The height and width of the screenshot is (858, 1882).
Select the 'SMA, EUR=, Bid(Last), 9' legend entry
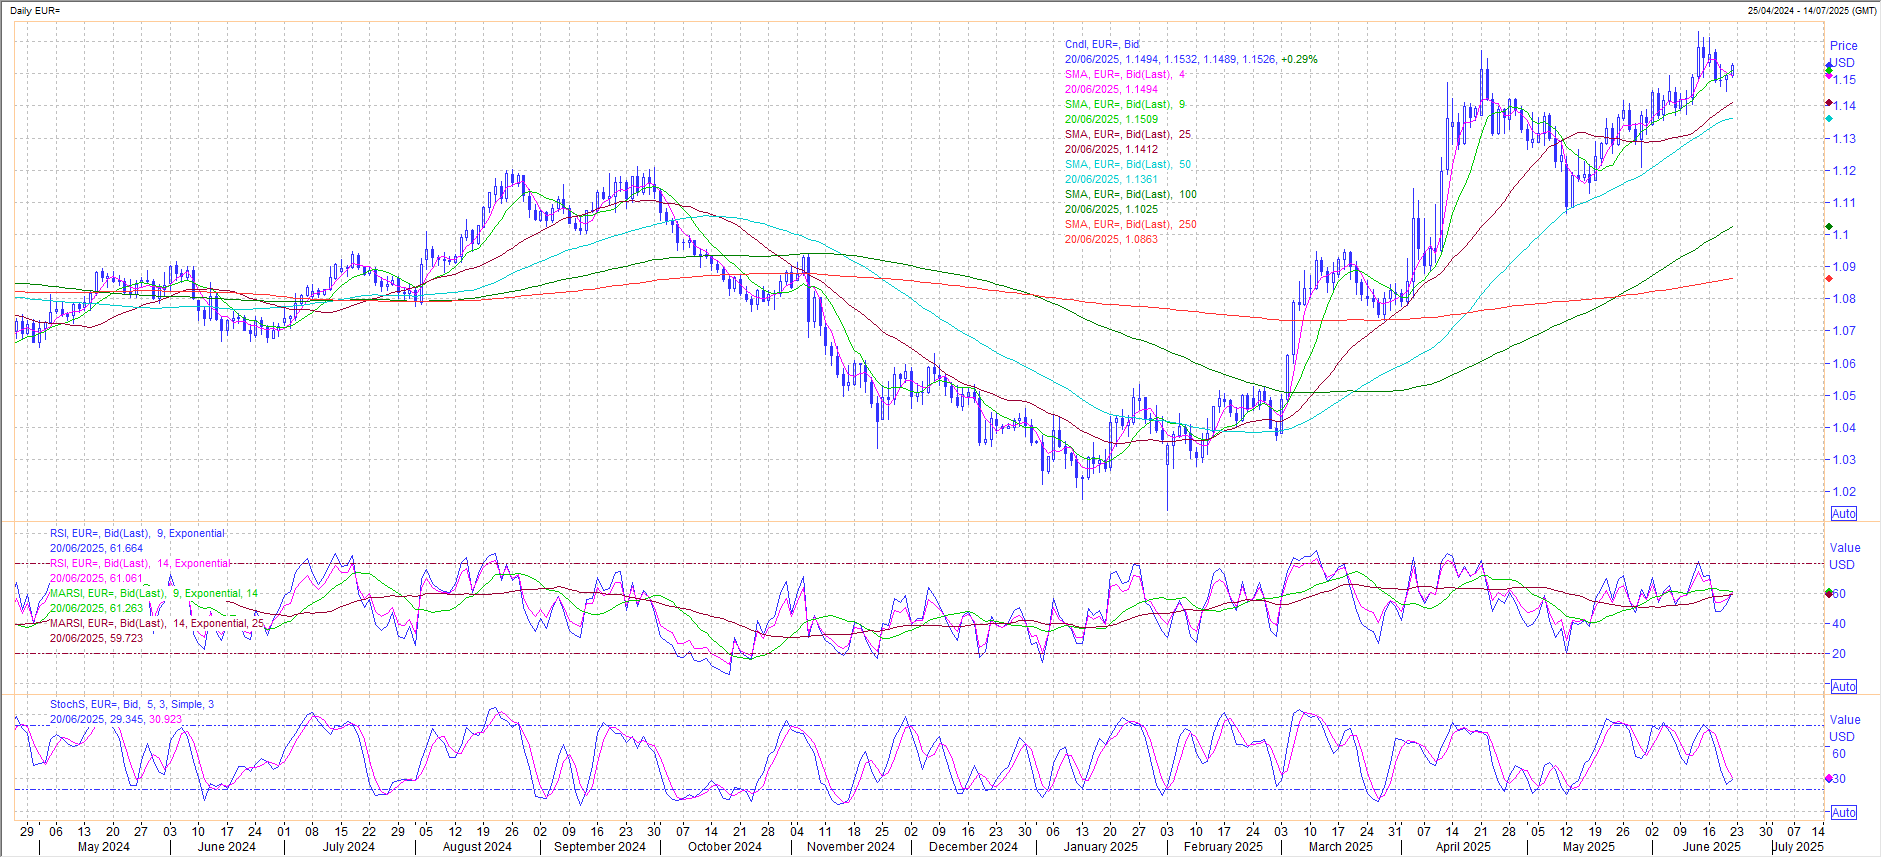(1125, 104)
